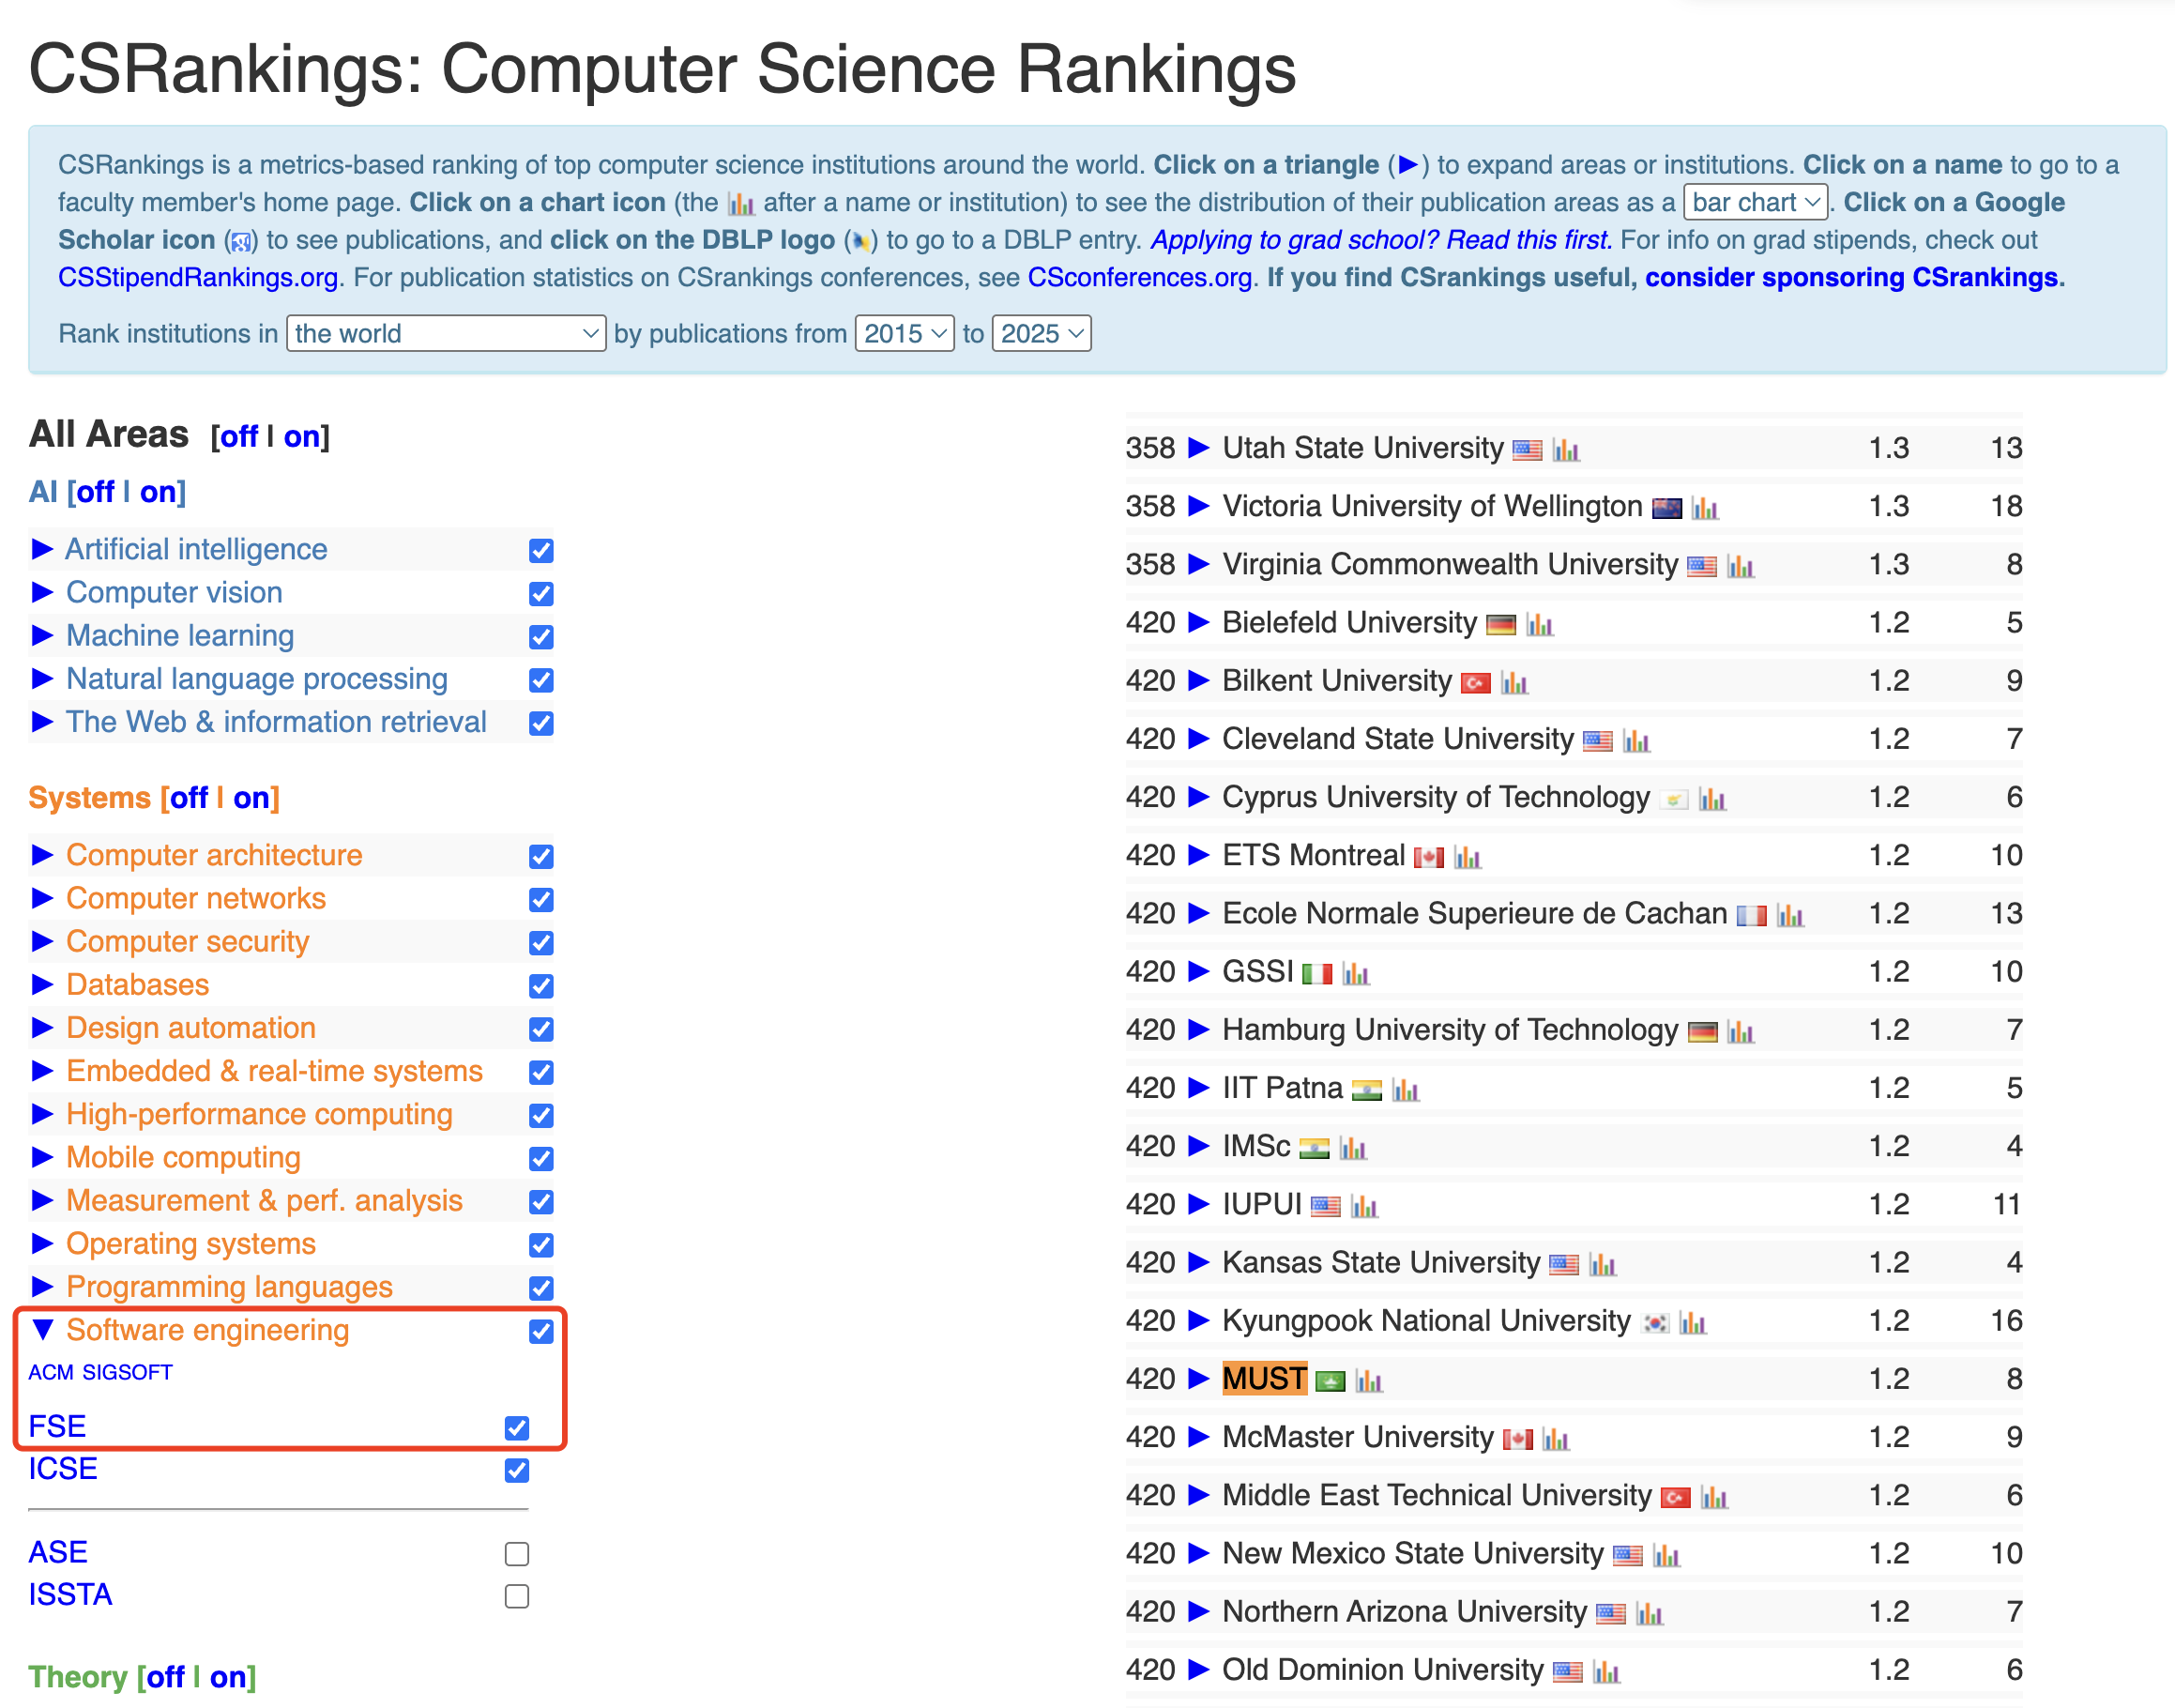
Task: Turn off all Theory areas
Action: [x=165, y=1677]
